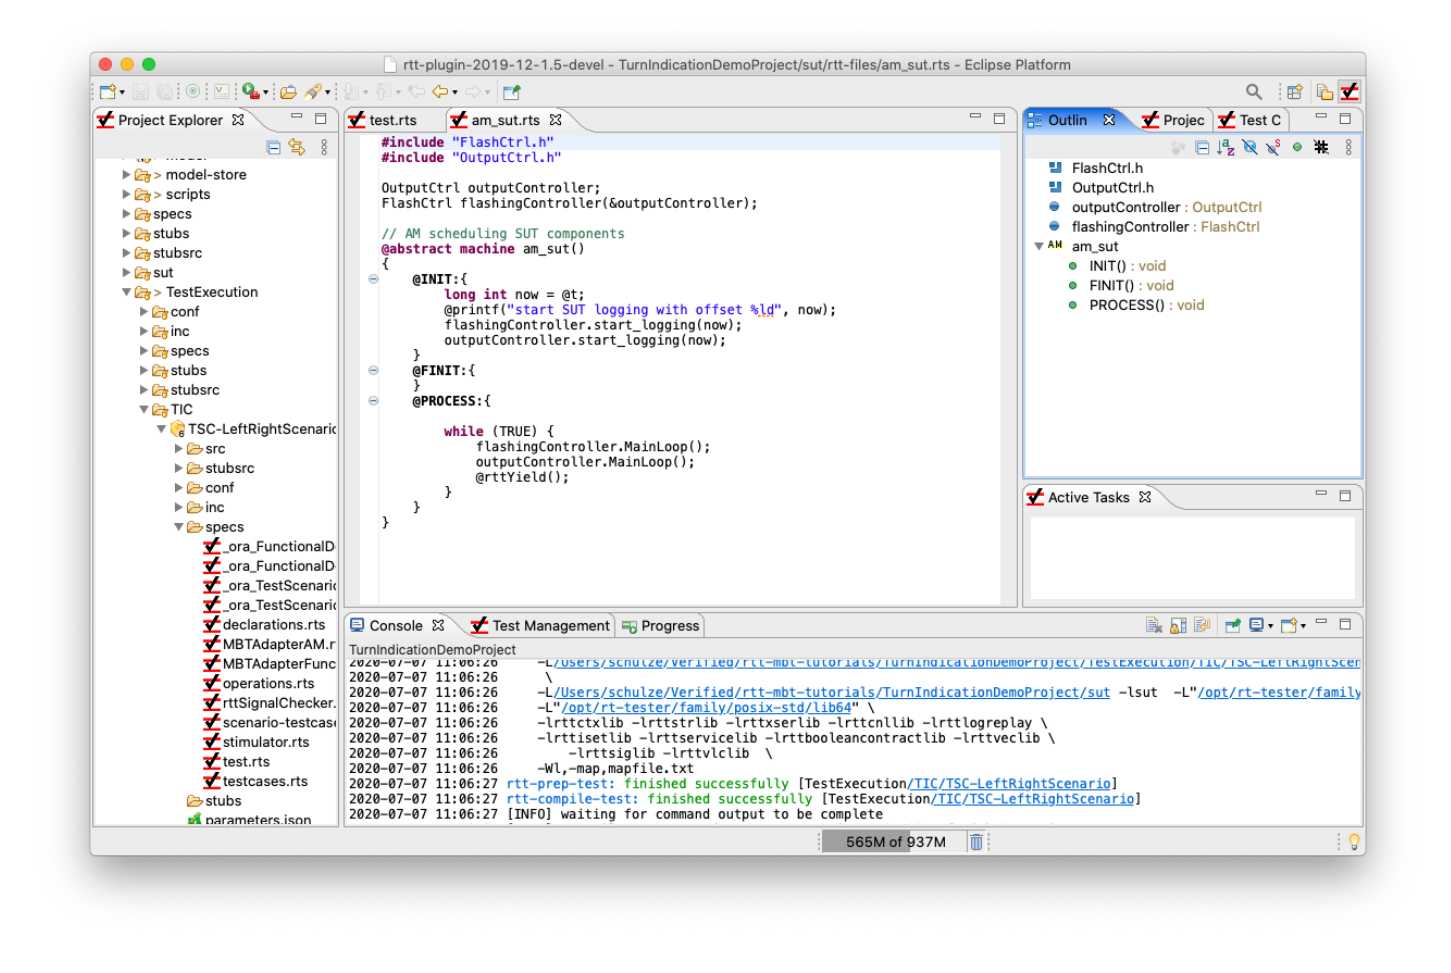Toggle Hide Static Members in Outline
The width and height of the screenshot is (1451, 973).
pyautogui.click(x=1273, y=147)
